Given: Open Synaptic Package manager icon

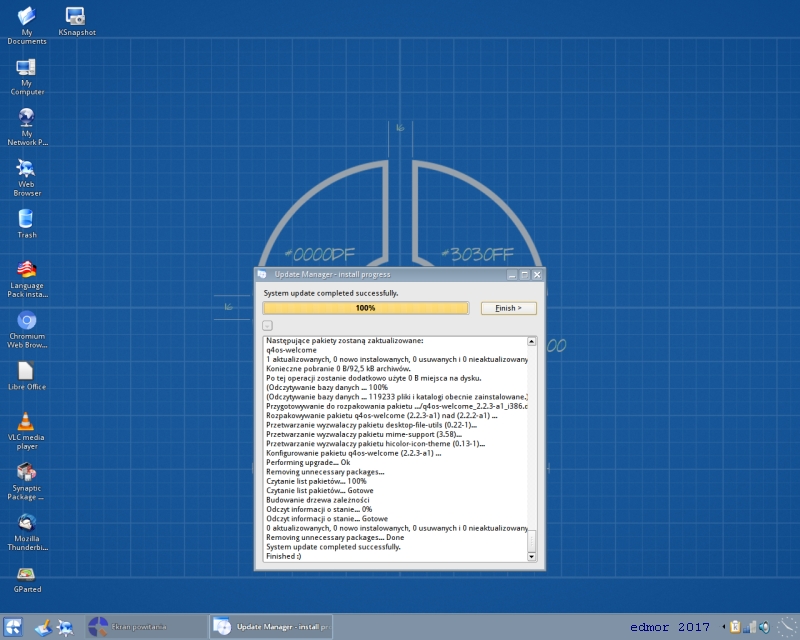Looking at the screenshot, I should click(x=27, y=482).
